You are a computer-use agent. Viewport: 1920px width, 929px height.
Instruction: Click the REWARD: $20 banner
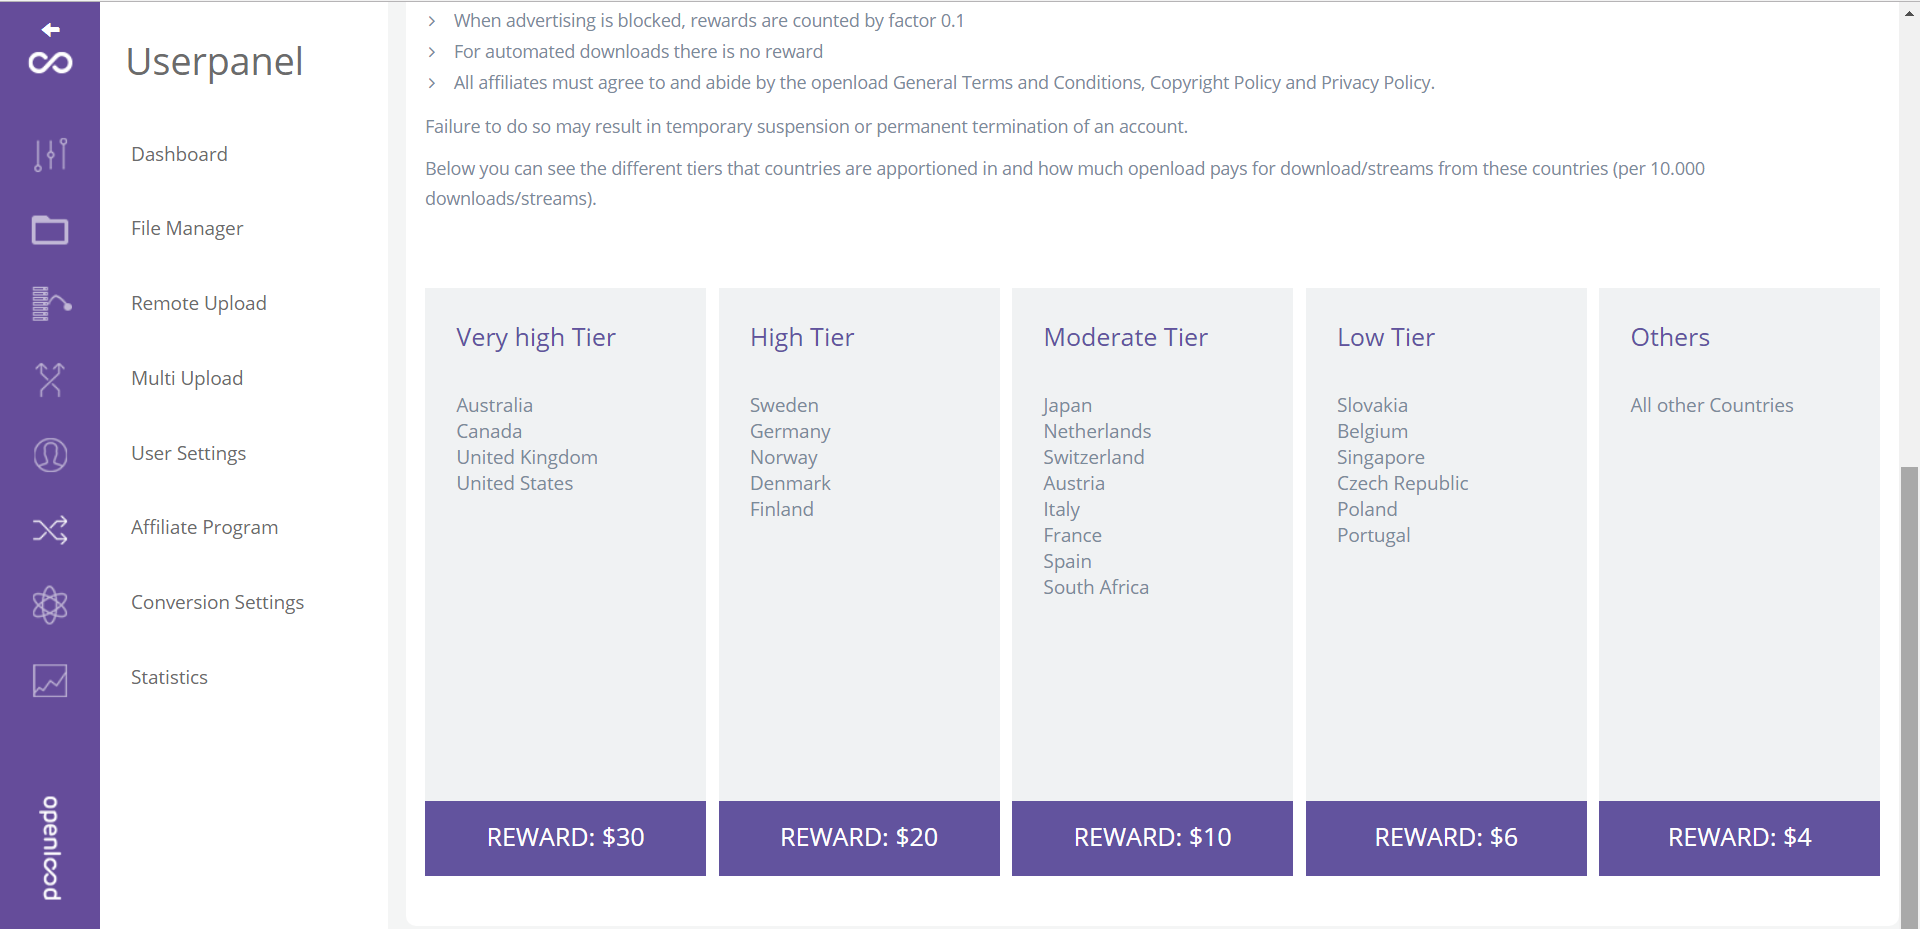[x=859, y=838]
